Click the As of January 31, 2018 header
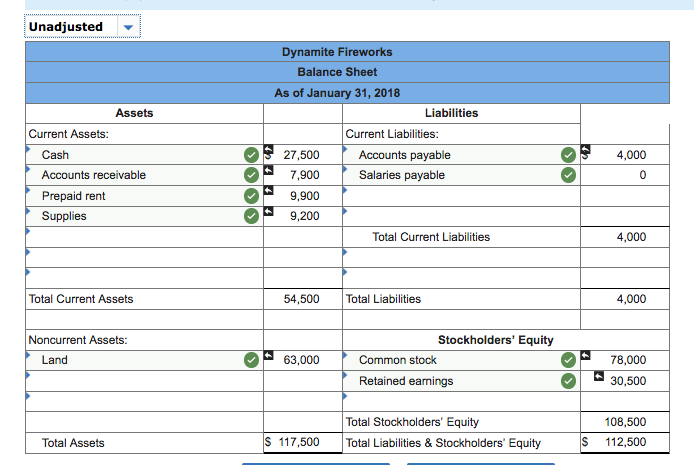Image resolution: width=694 pixels, height=465 pixels. (337, 93)
